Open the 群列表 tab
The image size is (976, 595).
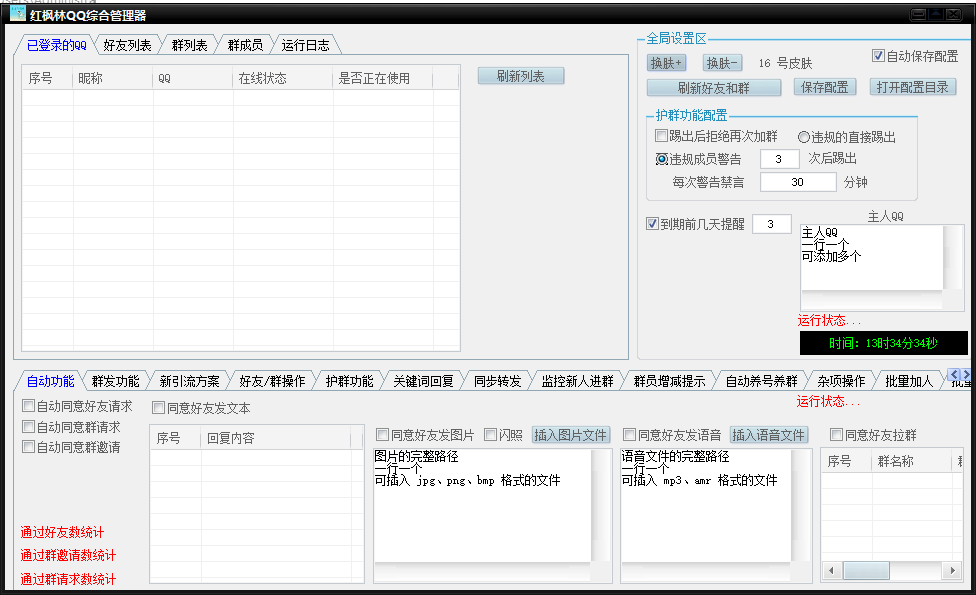click(189, 45)
